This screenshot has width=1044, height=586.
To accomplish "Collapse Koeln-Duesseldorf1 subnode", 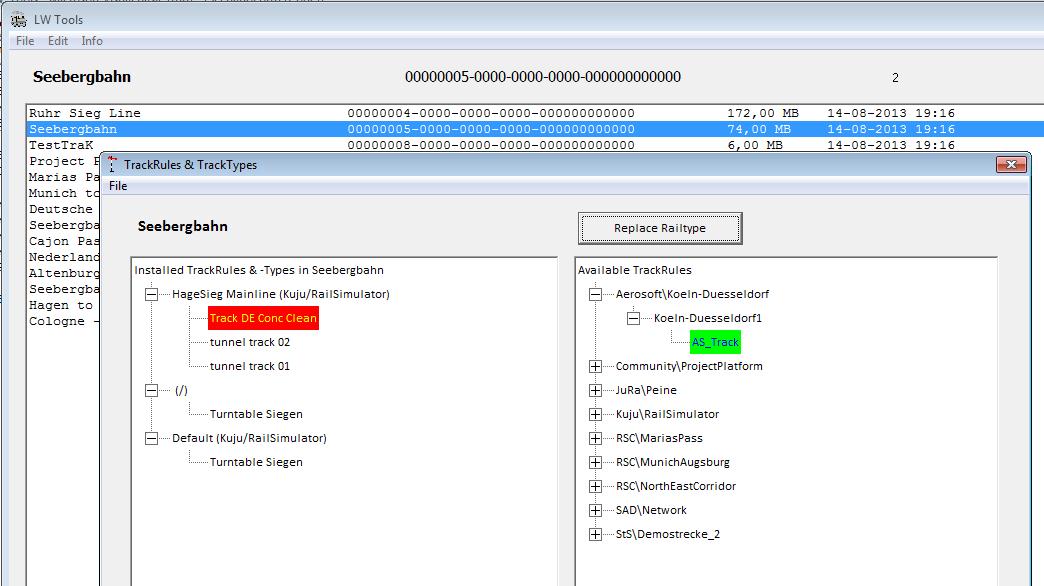I will (x=633, y=318).
